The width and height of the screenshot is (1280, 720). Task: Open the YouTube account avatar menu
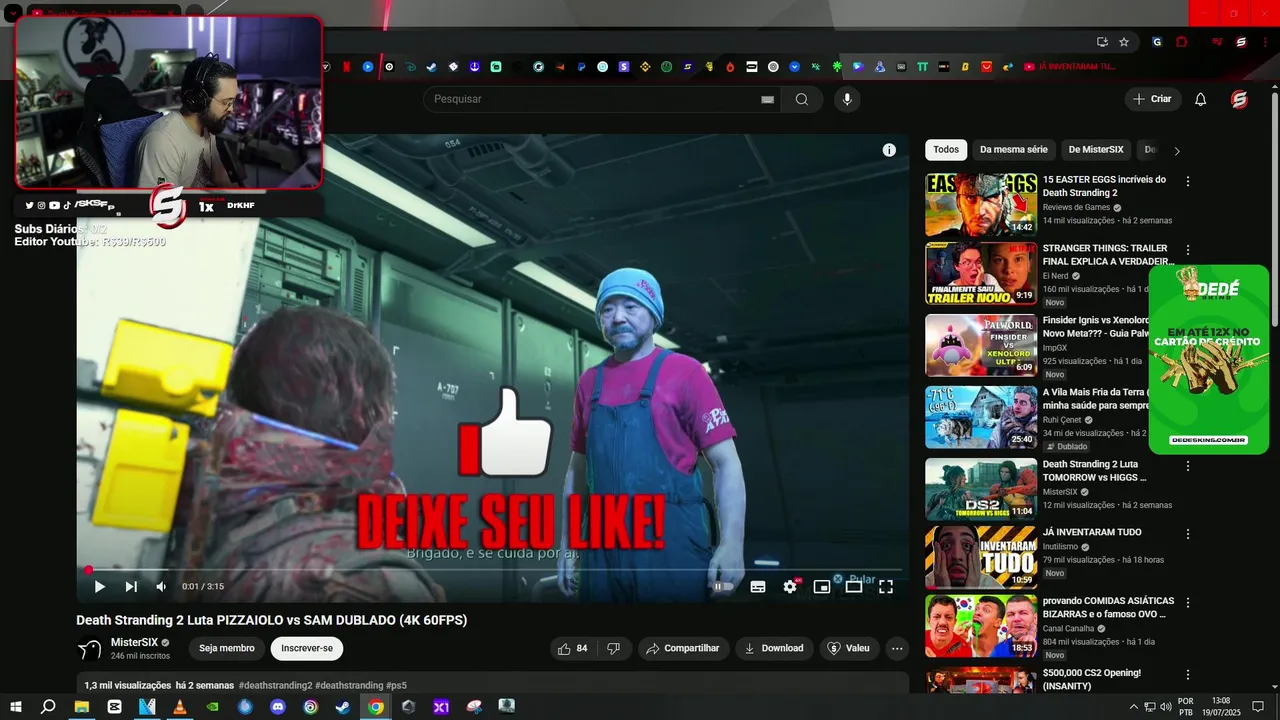coord(1239,99)
